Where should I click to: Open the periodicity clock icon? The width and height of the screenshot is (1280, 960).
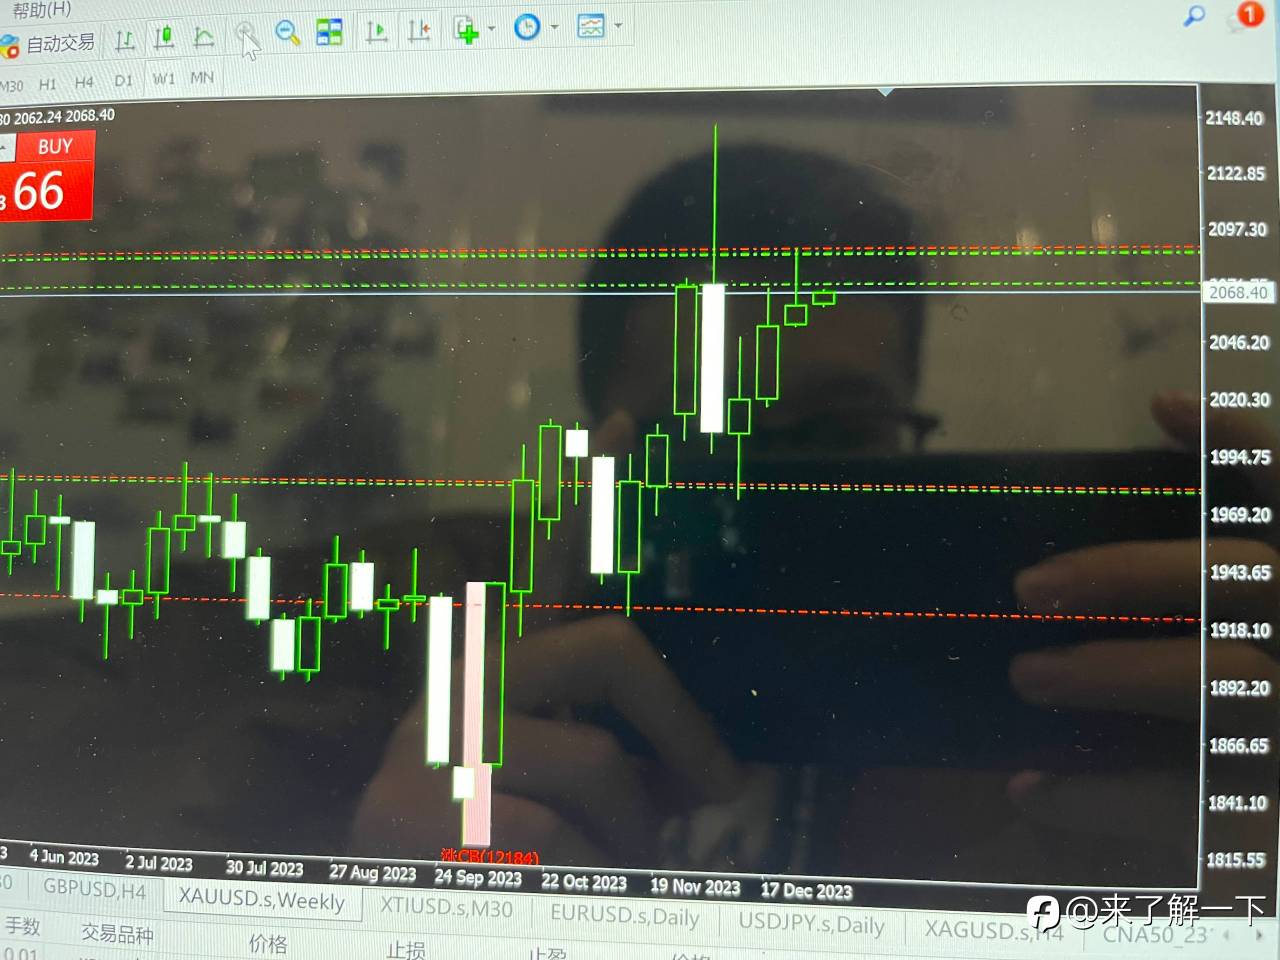click(527, 27)
